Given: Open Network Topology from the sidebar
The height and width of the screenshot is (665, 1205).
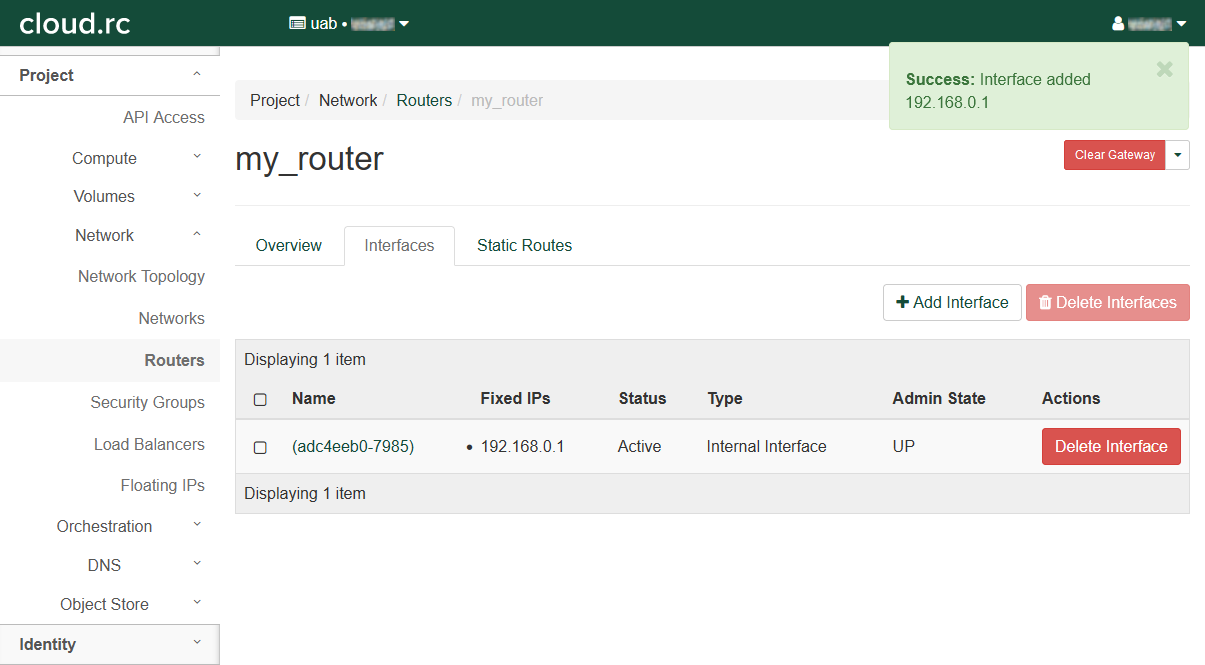Looking at the screenshot, I should [x=141, y=276].
